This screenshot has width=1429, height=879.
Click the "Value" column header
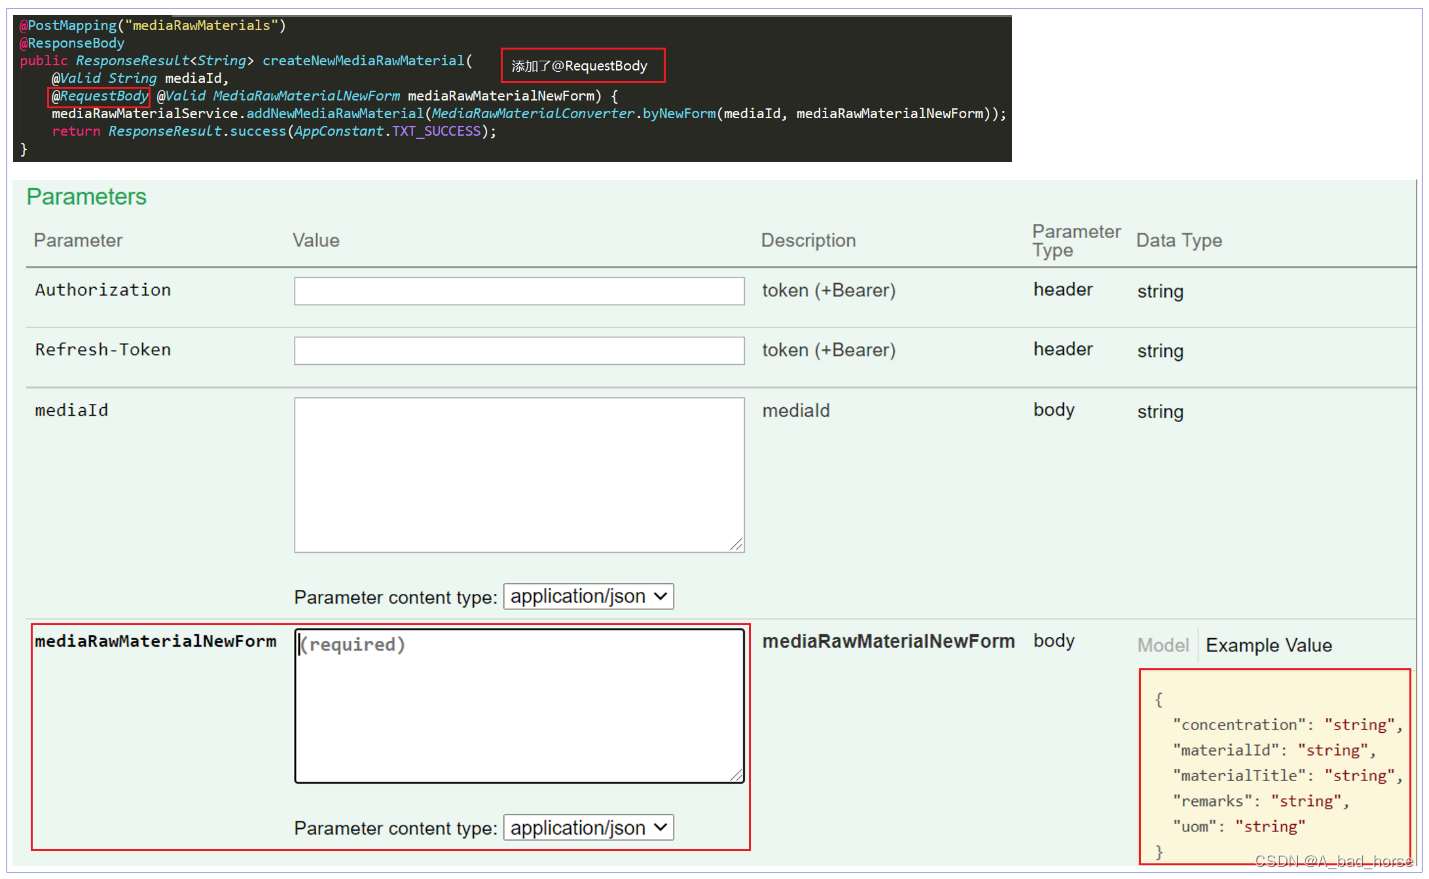316,241
